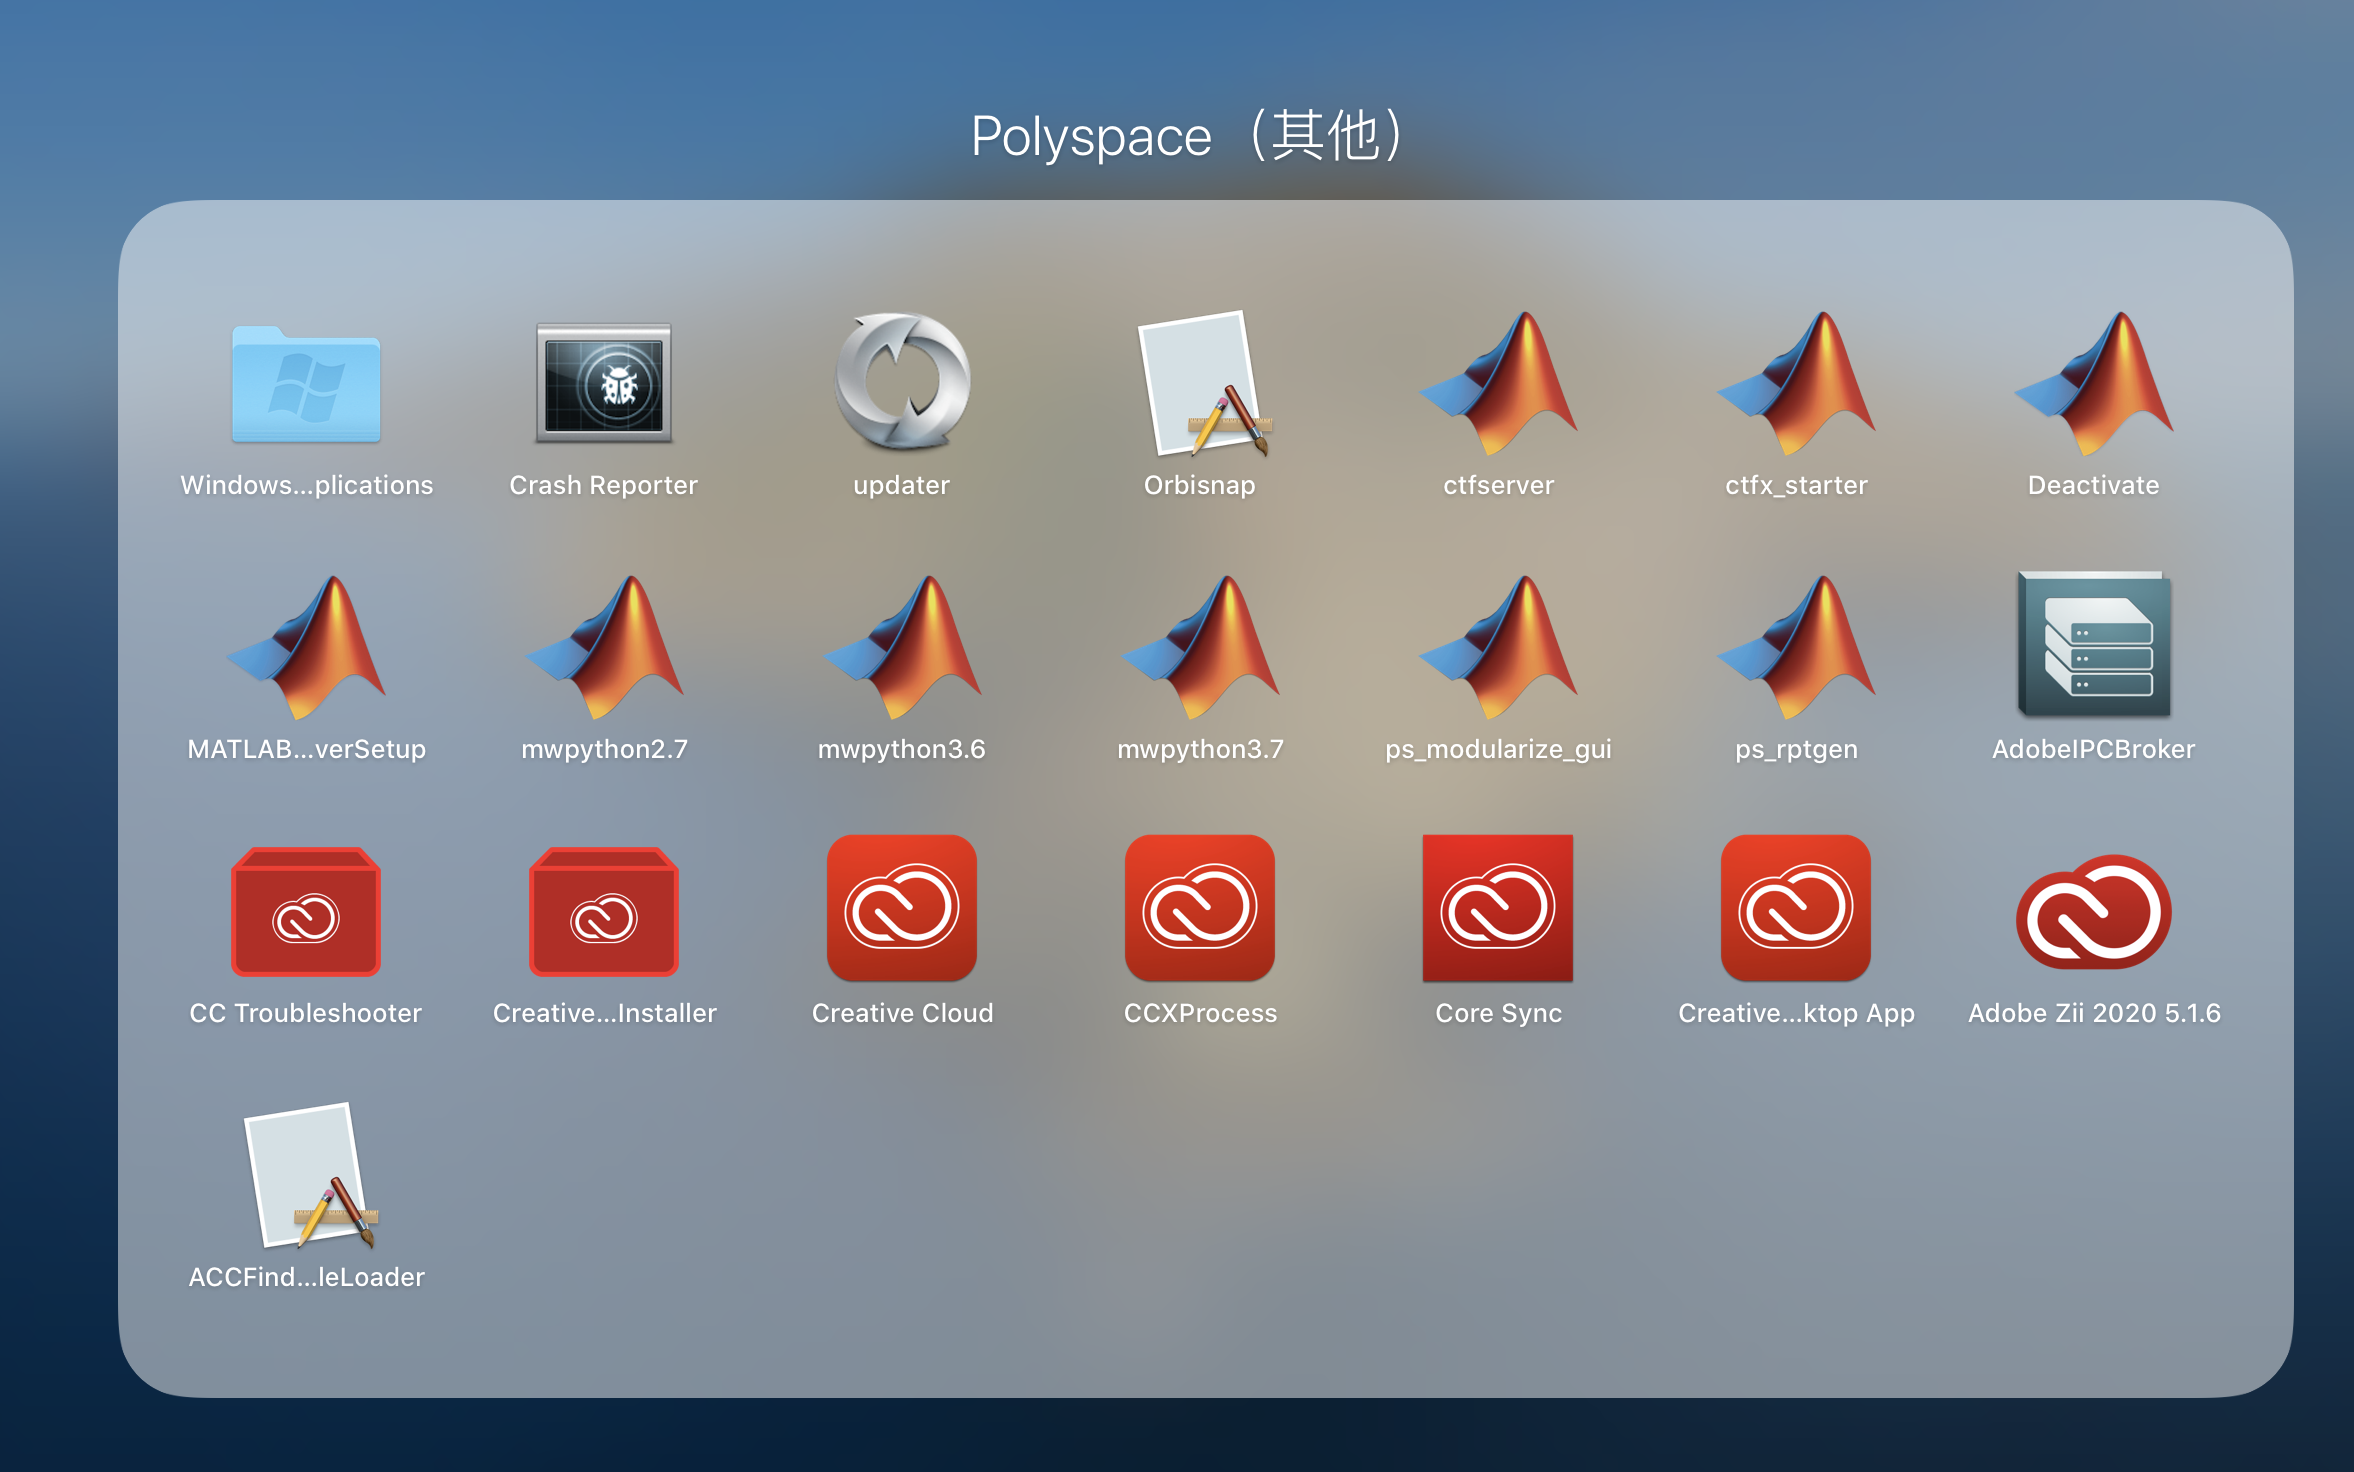
Task: Click the "Crash Reporter" label text
Action: pos(604,485)
